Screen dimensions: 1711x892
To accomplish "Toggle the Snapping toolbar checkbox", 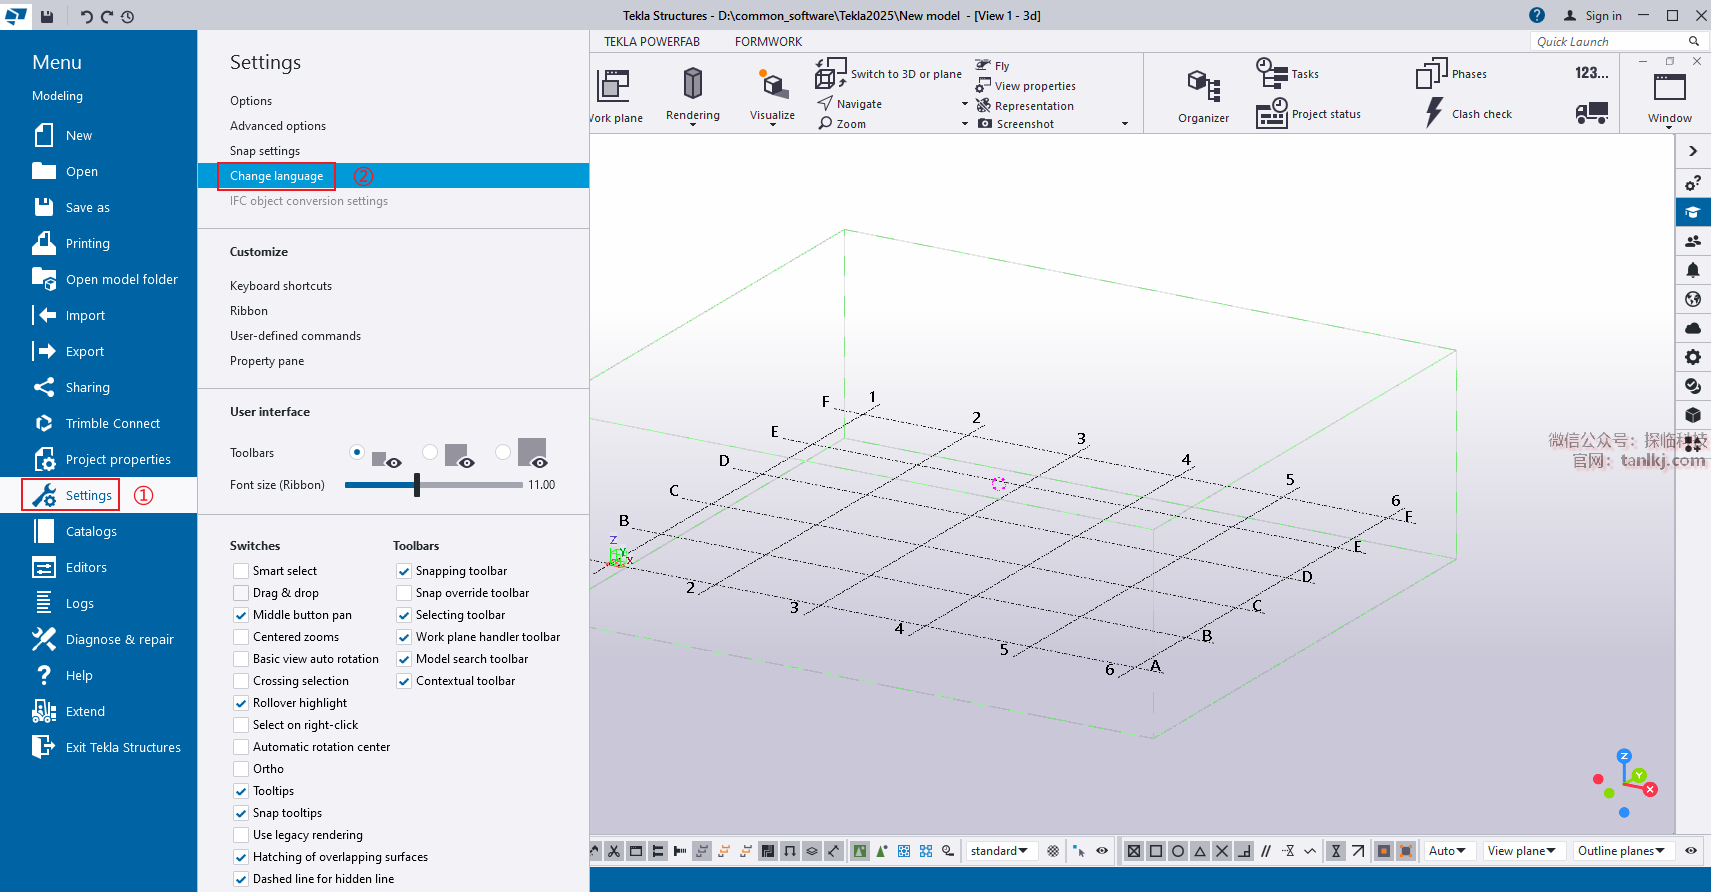I will click(x=404, y=571).
